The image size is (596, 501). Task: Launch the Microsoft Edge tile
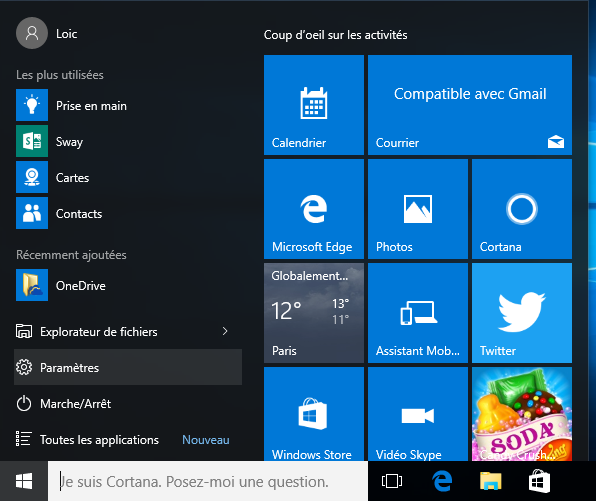314,209
